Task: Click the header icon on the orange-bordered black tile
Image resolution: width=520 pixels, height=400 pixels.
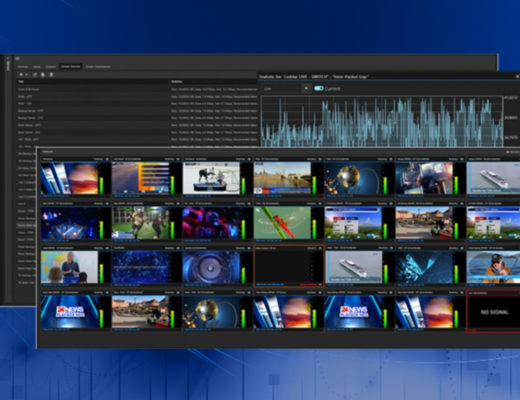Action: click(320, 248)
